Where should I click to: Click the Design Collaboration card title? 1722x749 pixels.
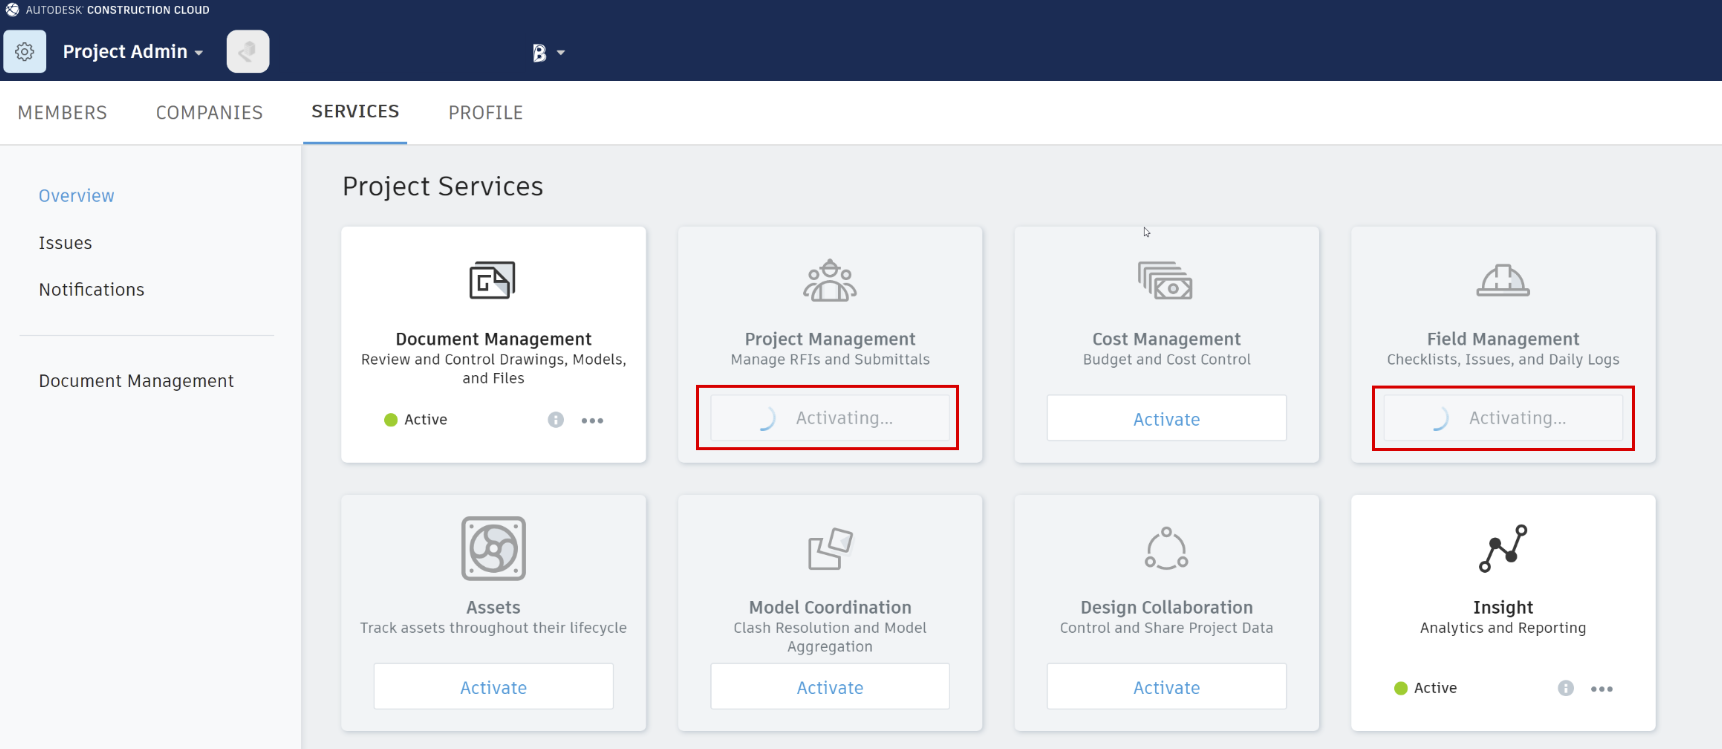point(1166,607)
